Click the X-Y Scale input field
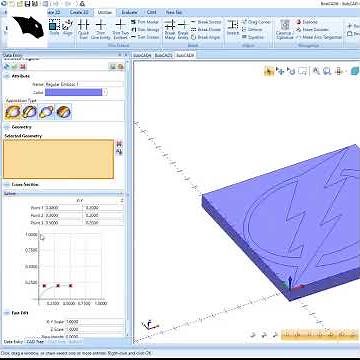The width and height of the screenshot is (360, 360). coord(94,322)
